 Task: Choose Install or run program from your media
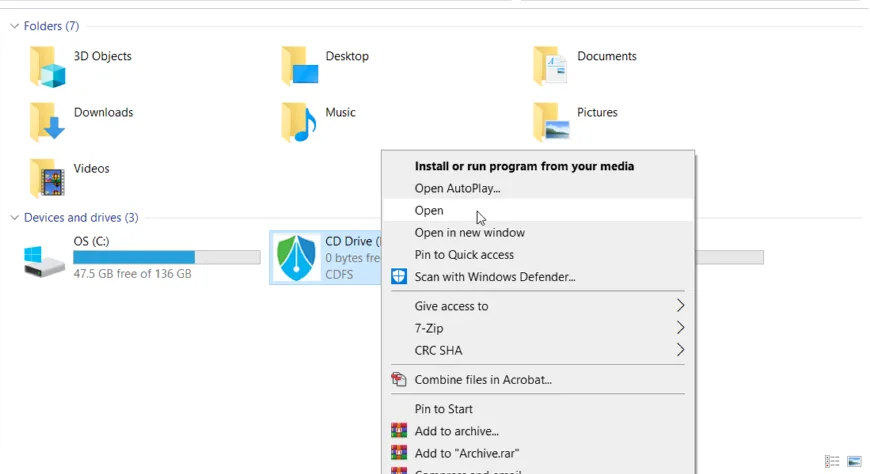[x=538, y=166]
